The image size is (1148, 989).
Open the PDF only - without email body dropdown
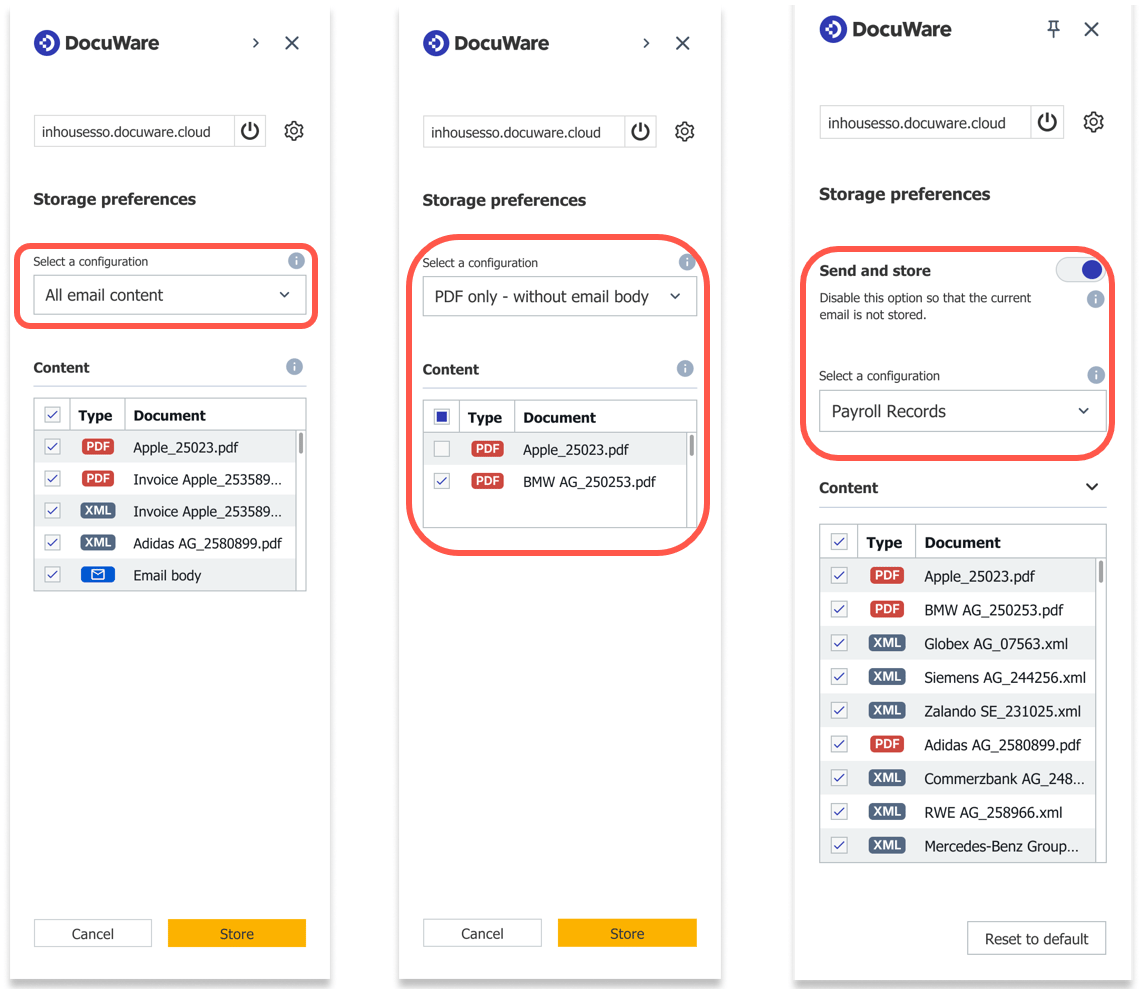[559, 296]
